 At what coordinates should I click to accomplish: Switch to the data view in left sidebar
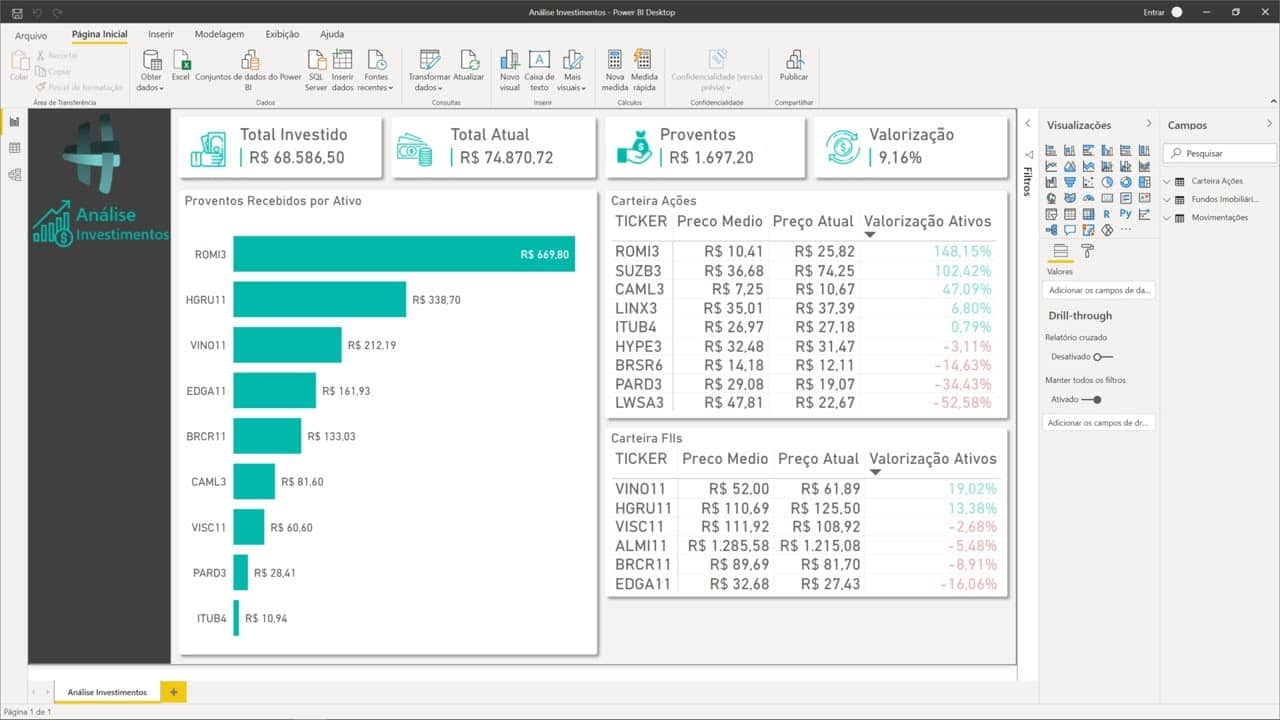[x=14, y=148]
